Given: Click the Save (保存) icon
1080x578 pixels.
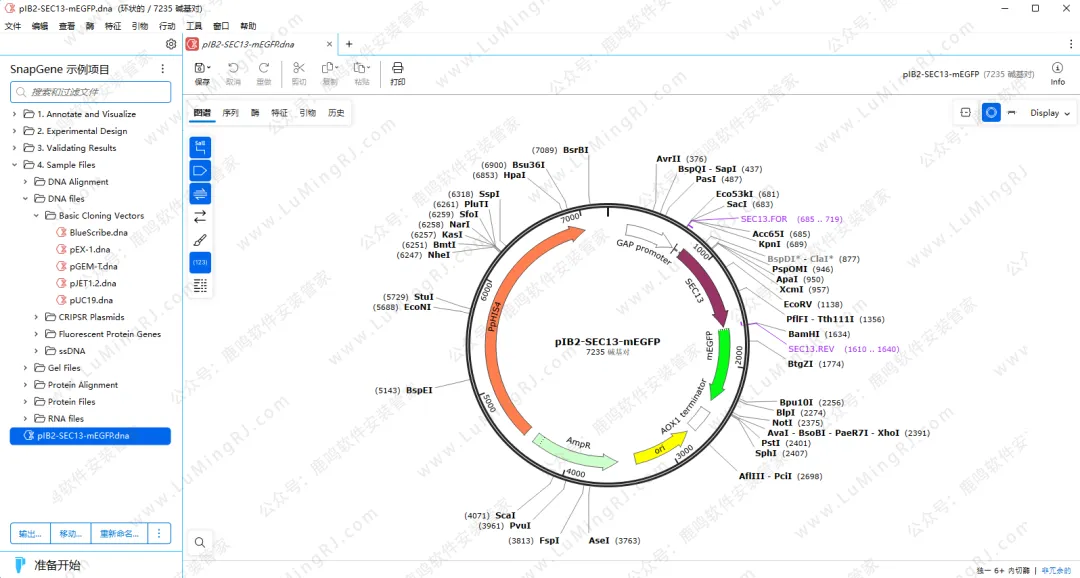Looking at the screenshot, I should click(202, 72).
